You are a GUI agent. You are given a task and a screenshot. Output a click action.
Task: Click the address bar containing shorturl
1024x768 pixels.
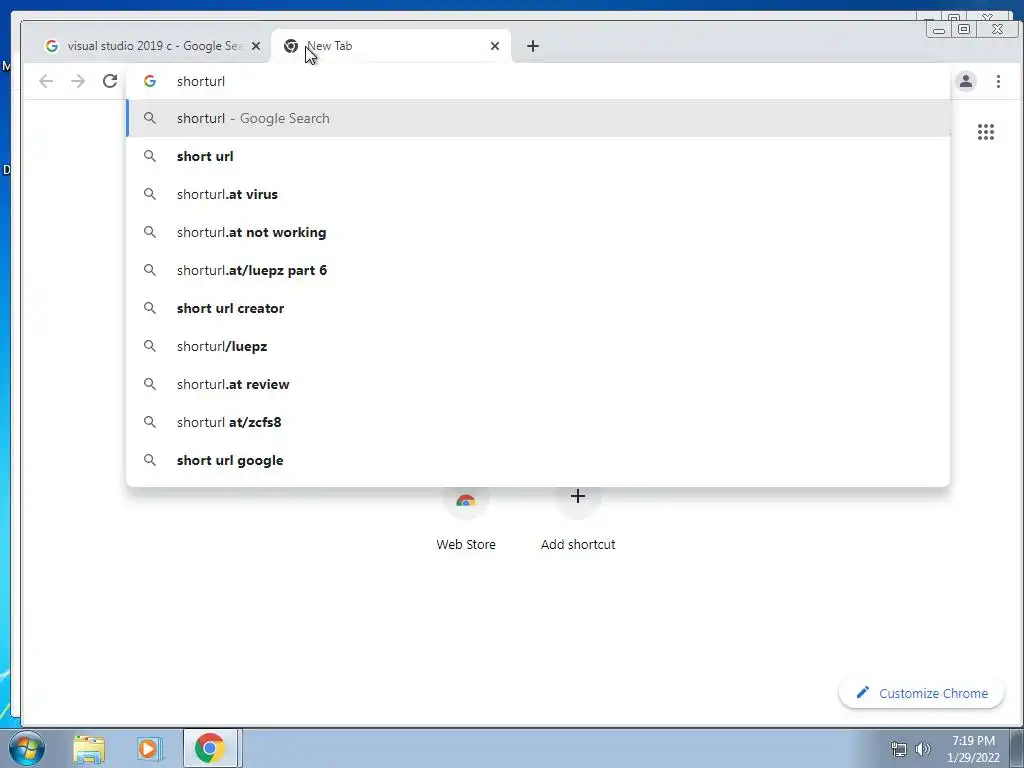click(x=539, y=81)
